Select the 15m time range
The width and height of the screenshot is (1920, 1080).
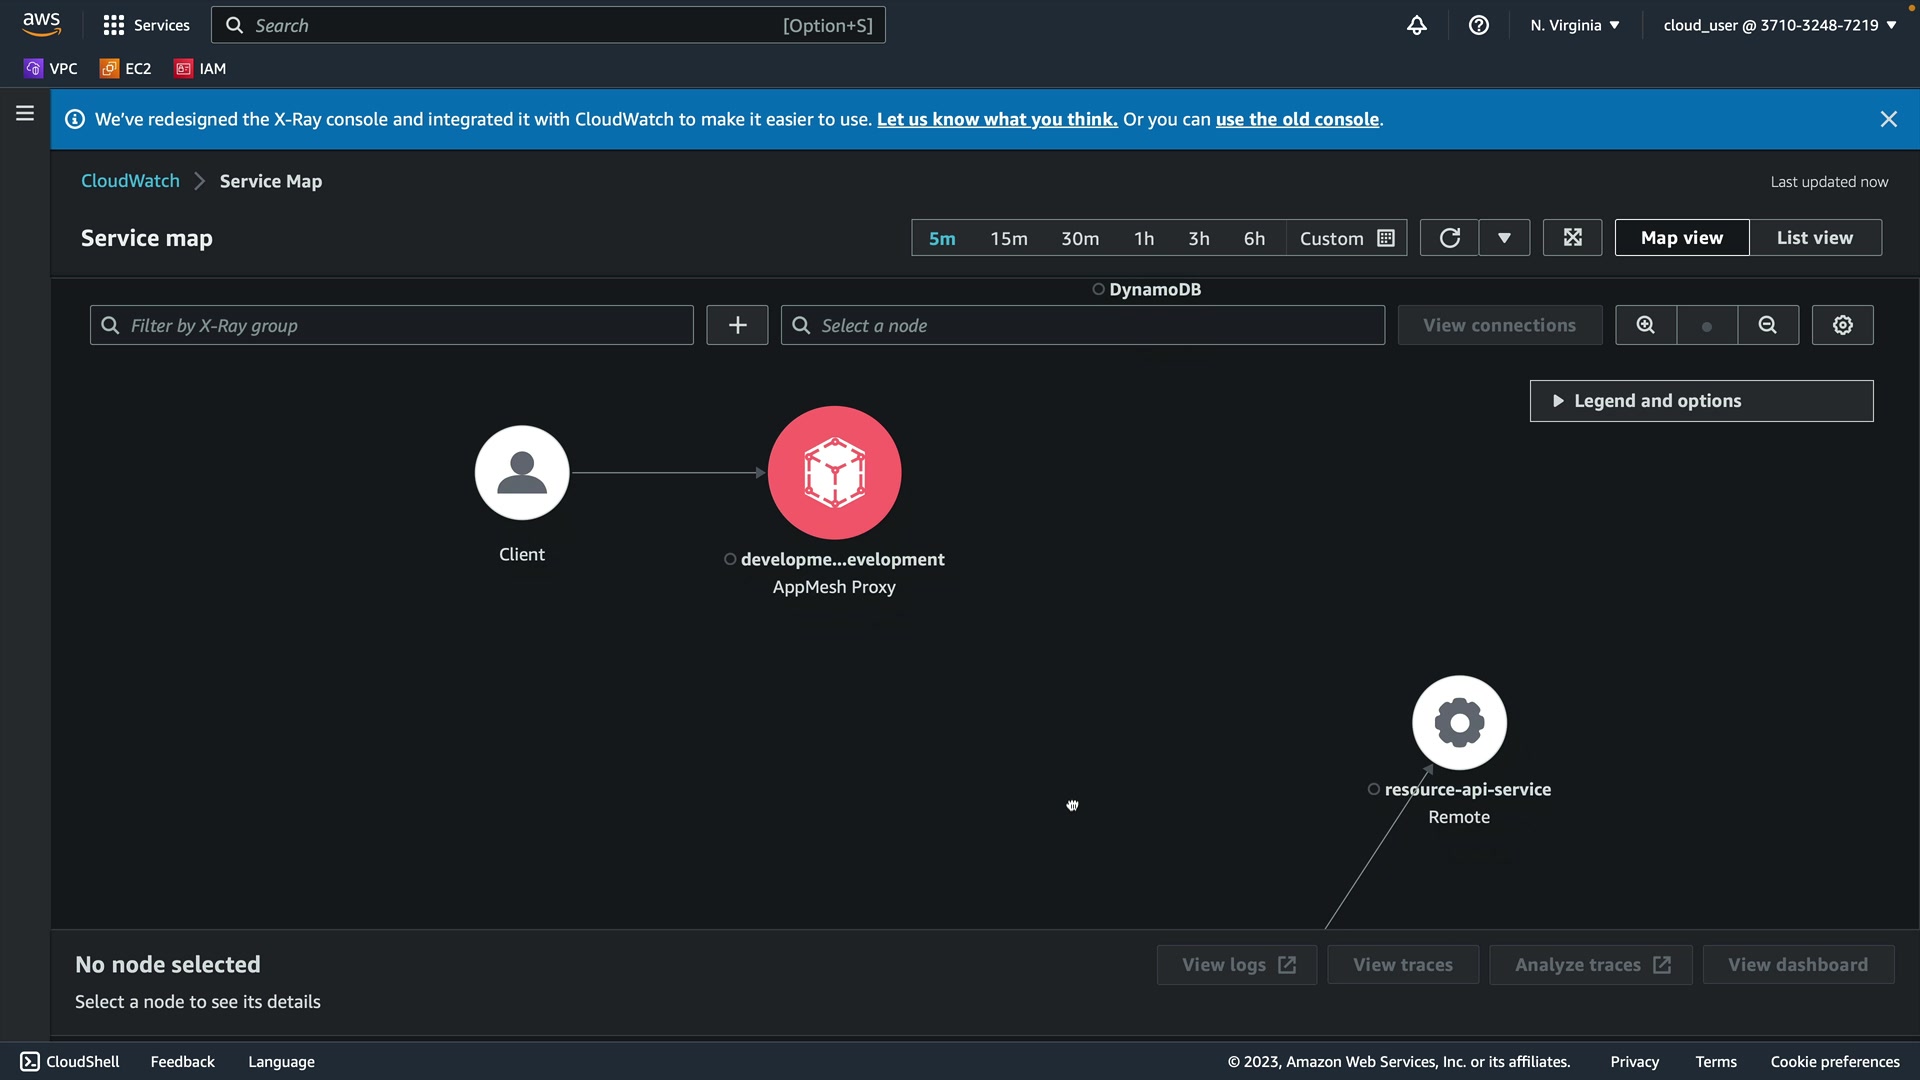coord(1008,238)
